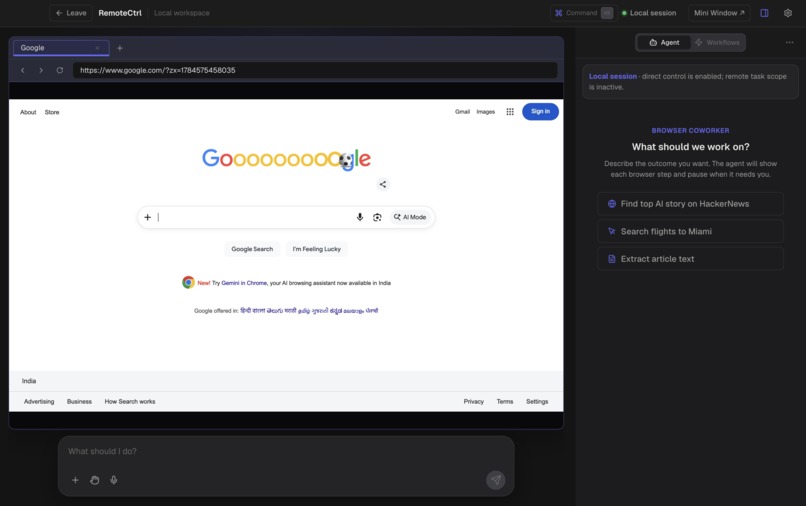Open the Command shortcut control
806x506 pixels.
click(x=583, y=13)
